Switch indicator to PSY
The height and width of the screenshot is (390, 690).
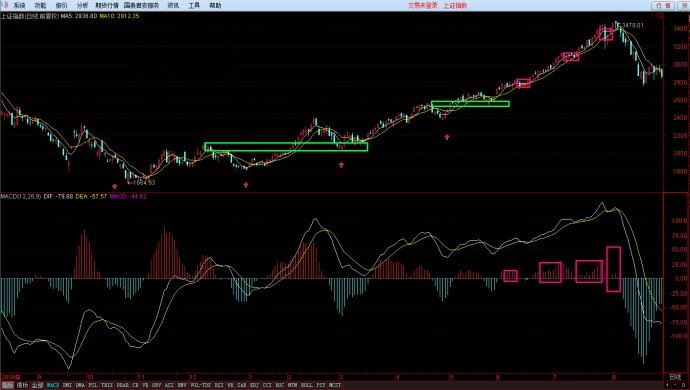coord(321,385)
